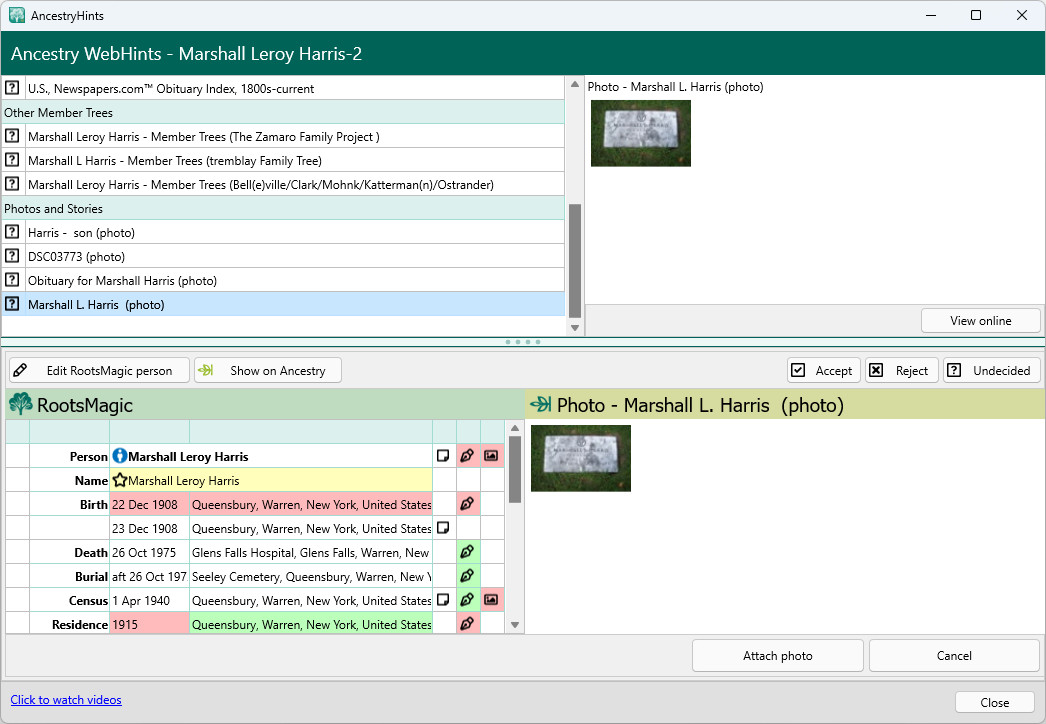Click the splitter dots between panes
Viewport: 1046px width, 724px height.
click(x=523, y=342)
